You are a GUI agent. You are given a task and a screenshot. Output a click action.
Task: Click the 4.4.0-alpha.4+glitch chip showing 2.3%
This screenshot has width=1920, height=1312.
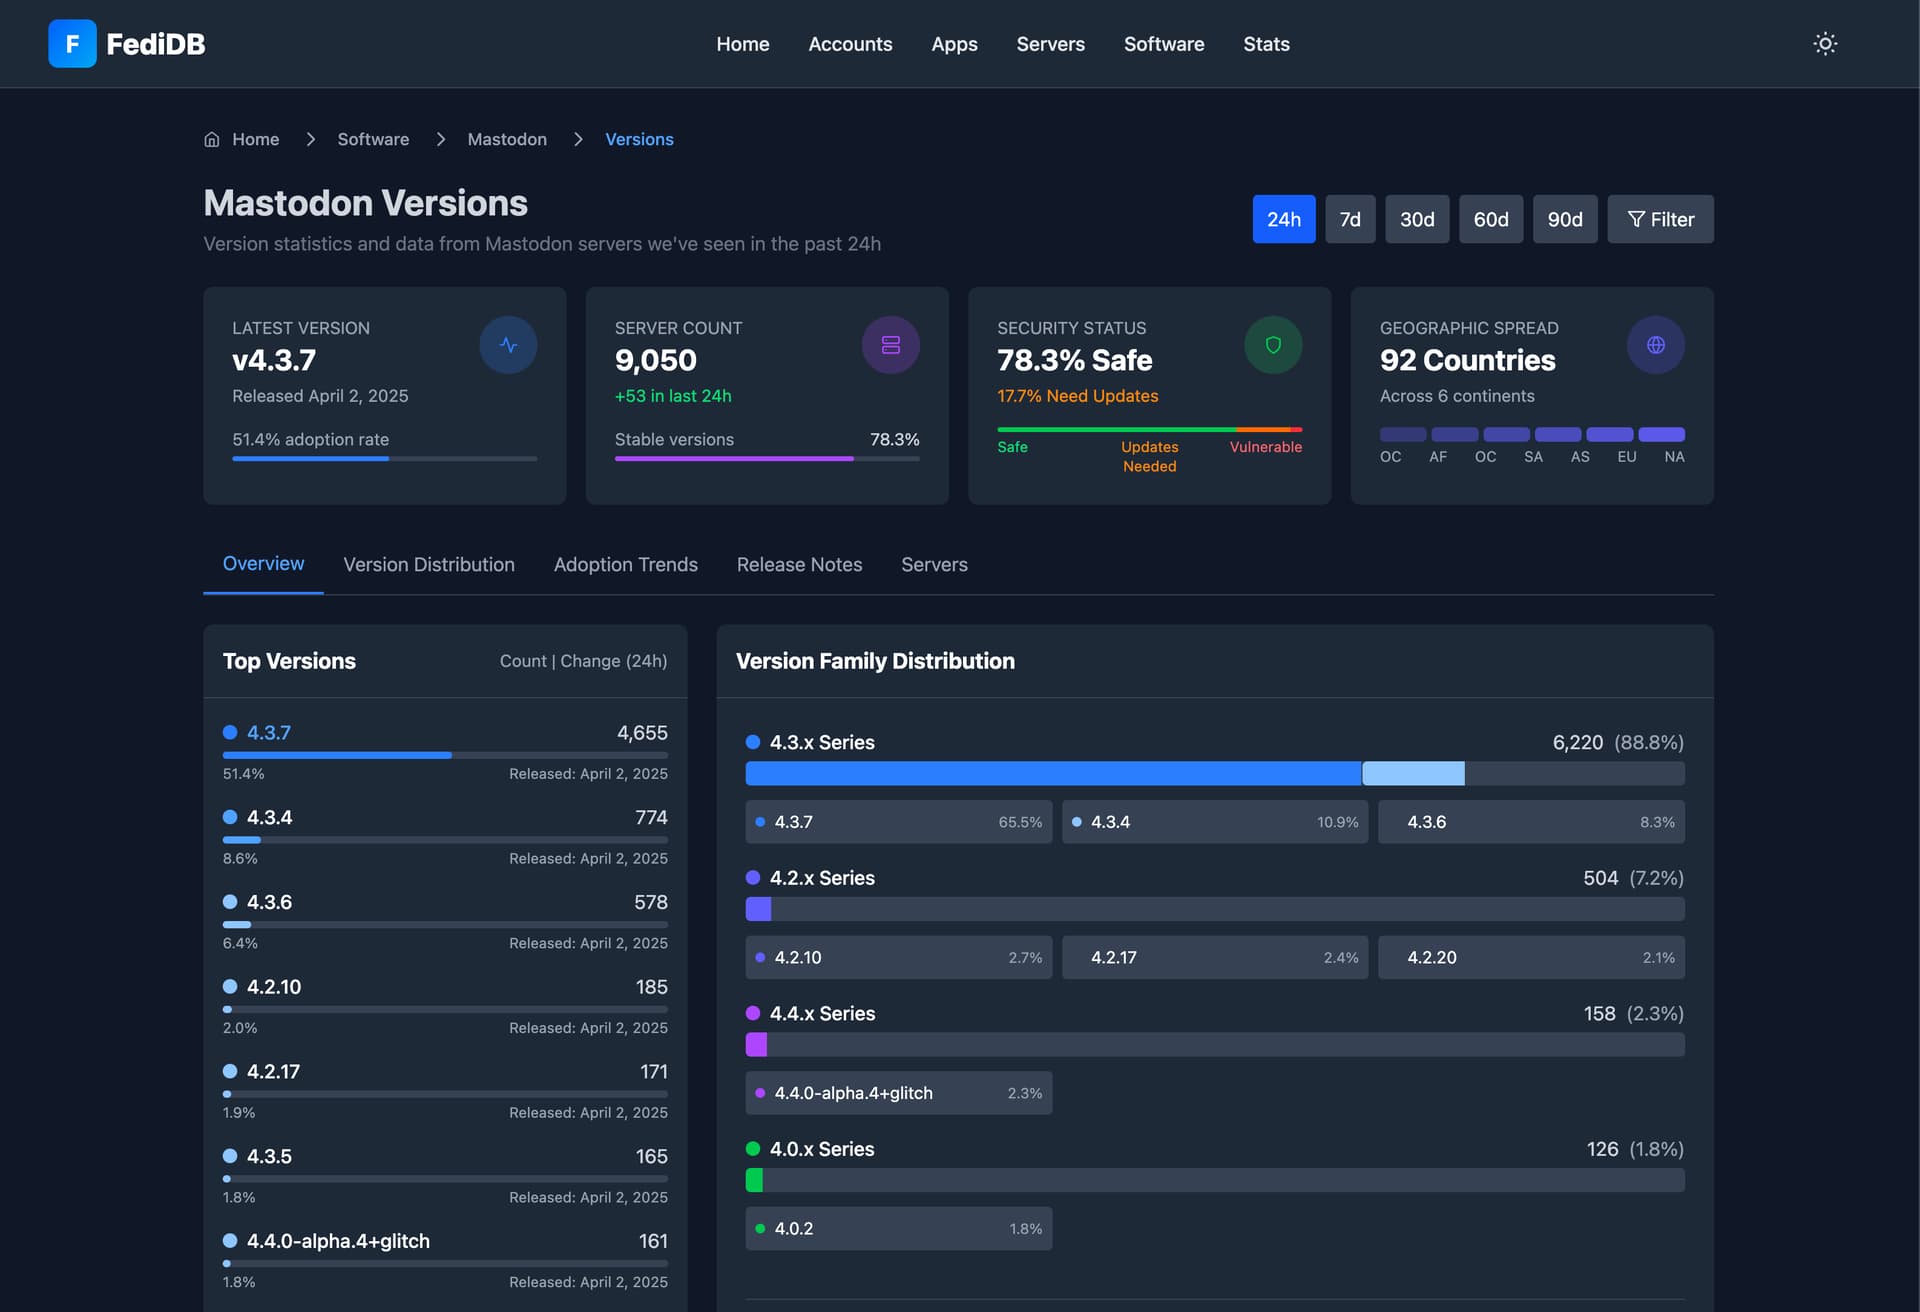click(899, 1093)
